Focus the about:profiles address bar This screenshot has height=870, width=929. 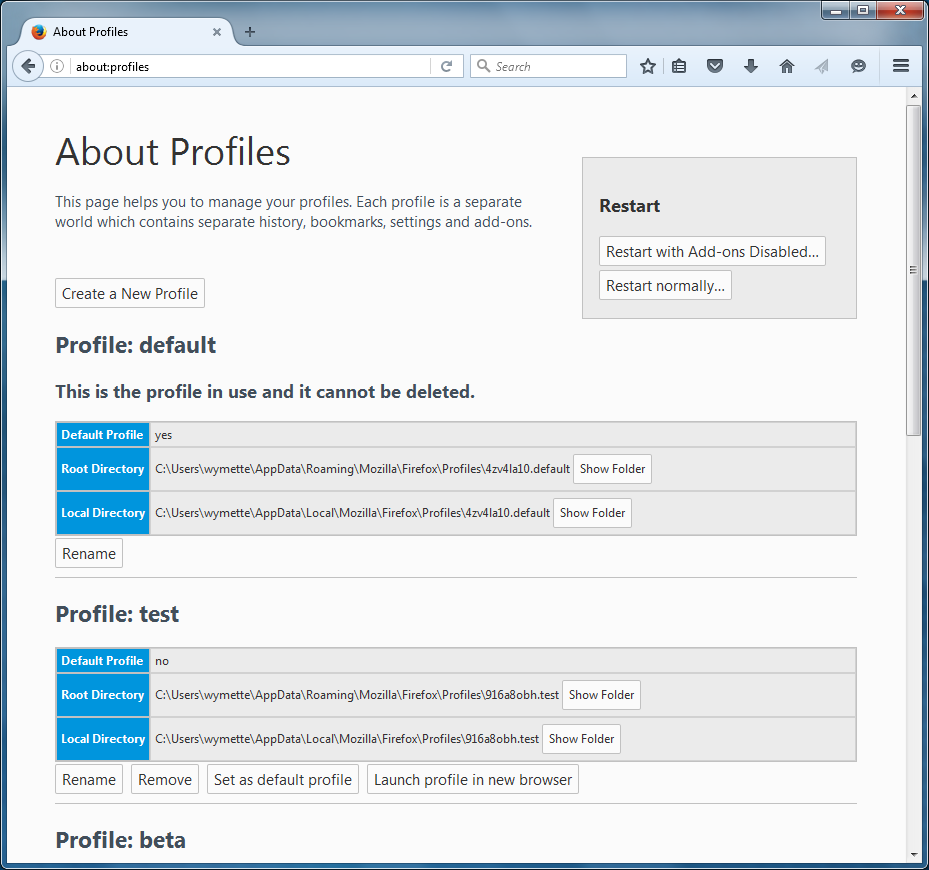pos(252,66)
